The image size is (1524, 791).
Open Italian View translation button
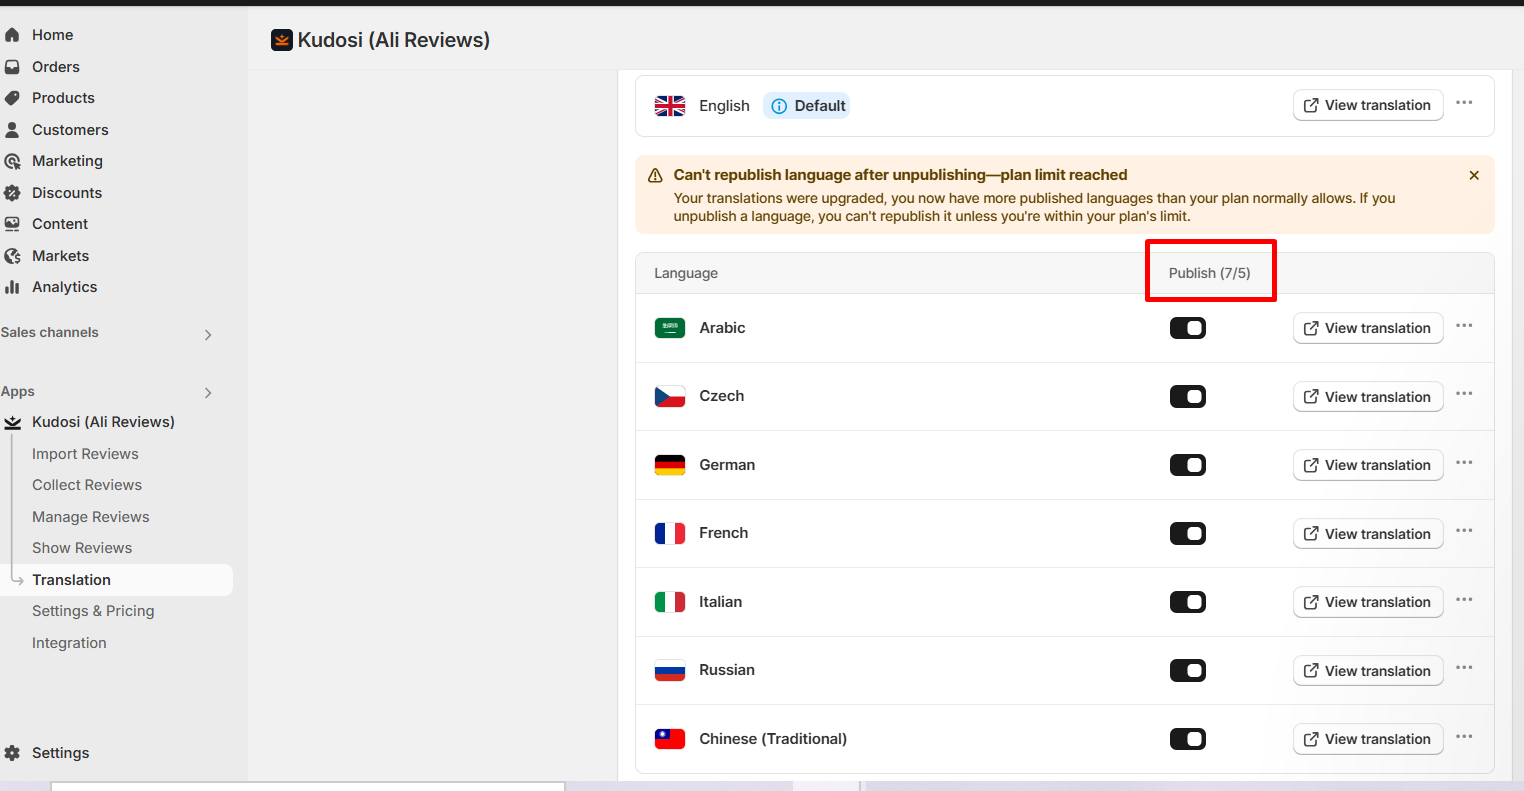(1368, 602)
